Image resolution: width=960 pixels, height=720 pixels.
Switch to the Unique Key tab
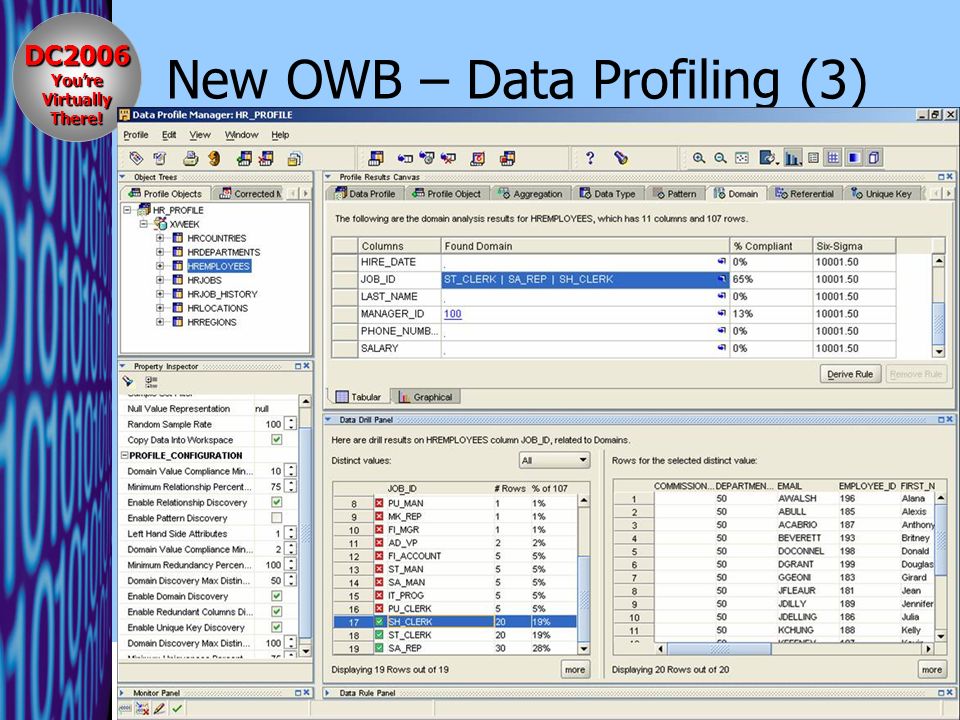[882, 193]
